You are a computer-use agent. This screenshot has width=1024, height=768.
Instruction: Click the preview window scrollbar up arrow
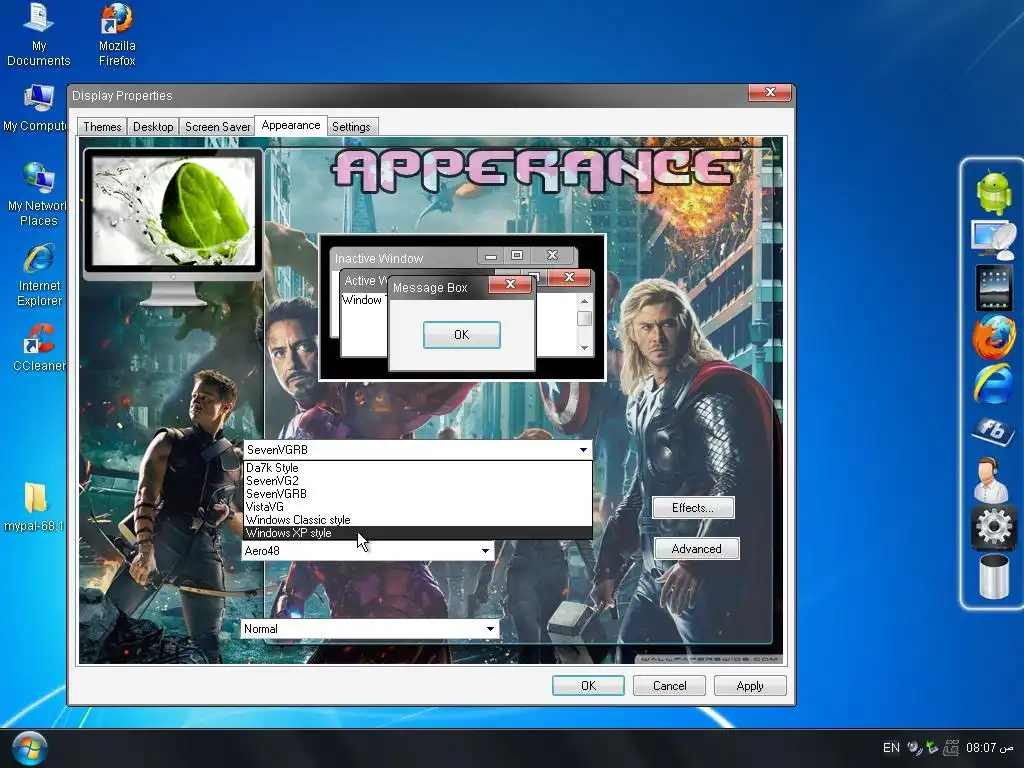coord(584,301)
